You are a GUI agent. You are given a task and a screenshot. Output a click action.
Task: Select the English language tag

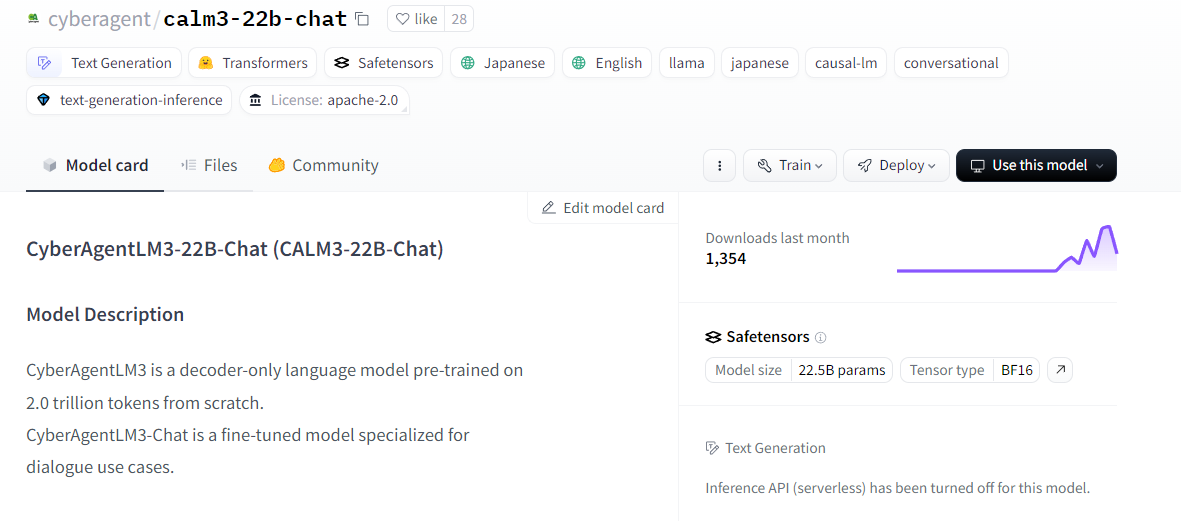click(x=607, y=62)
